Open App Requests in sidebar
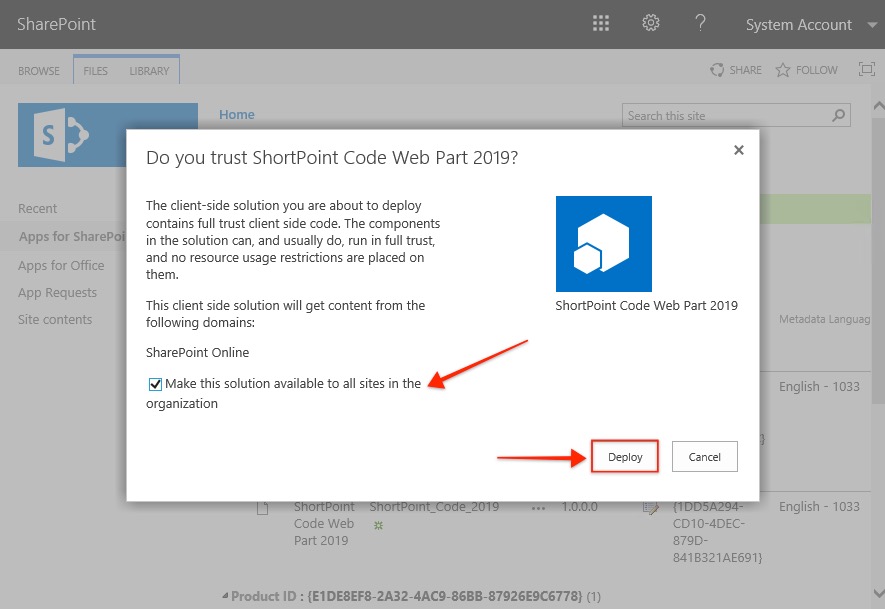This screenshot has width=885, height=609. coord(57,292)
